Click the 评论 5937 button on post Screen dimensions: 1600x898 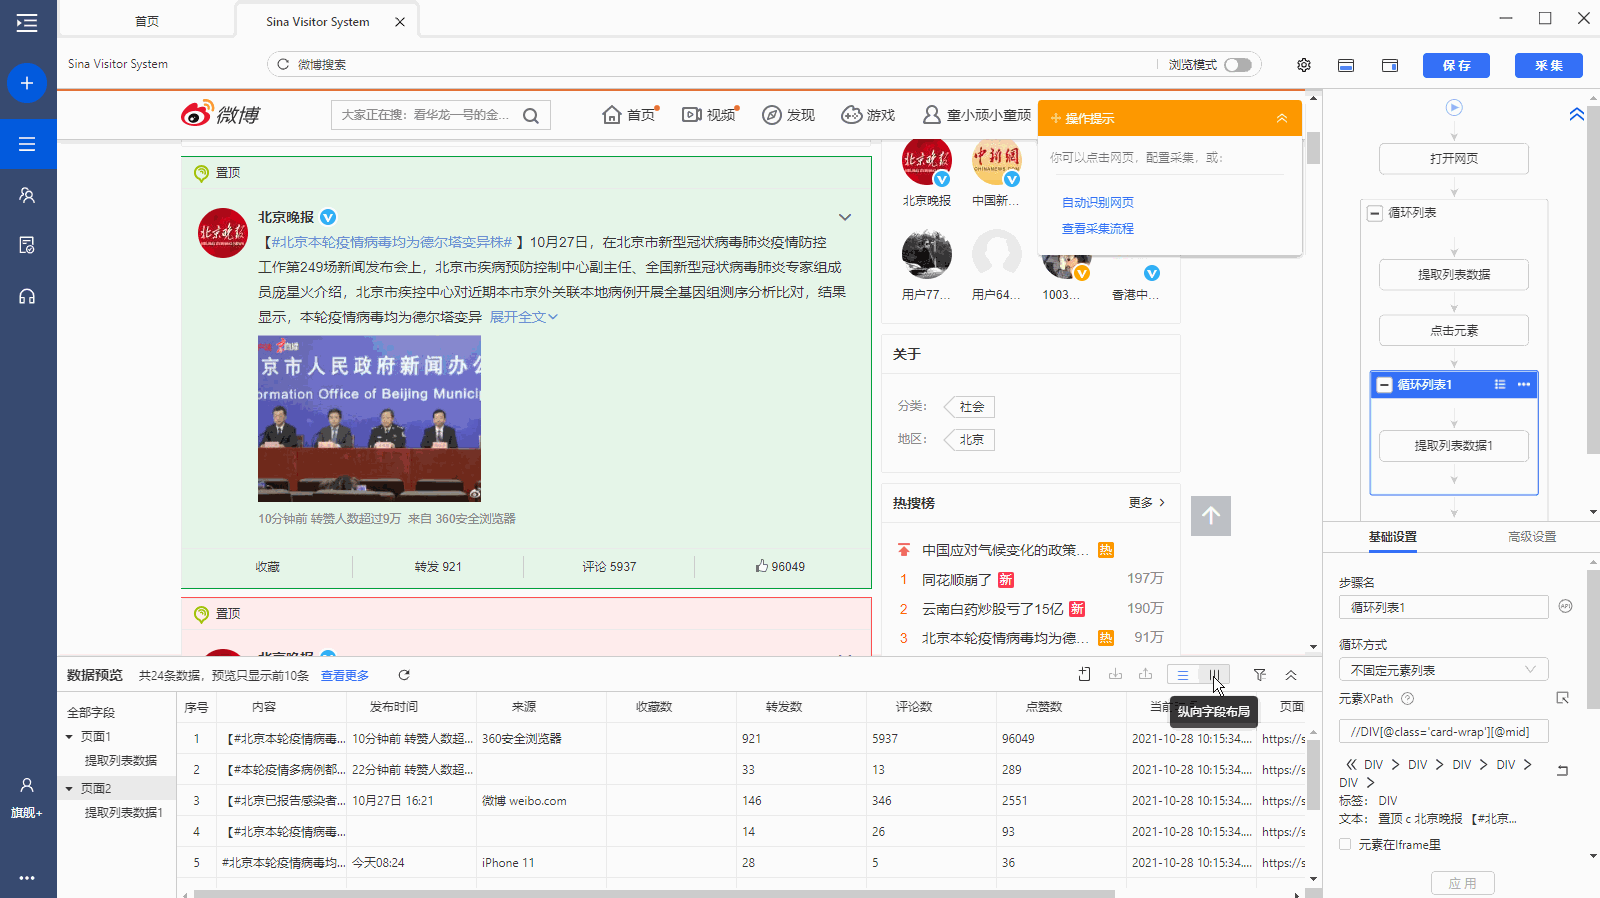609,567
